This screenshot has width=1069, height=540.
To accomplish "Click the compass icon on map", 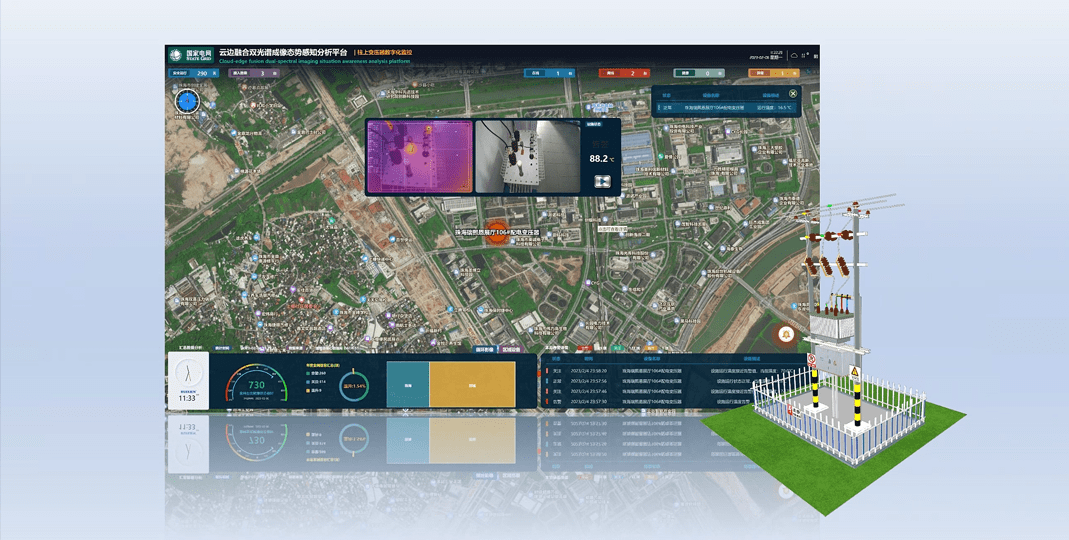I will click(x=188, y=101).
